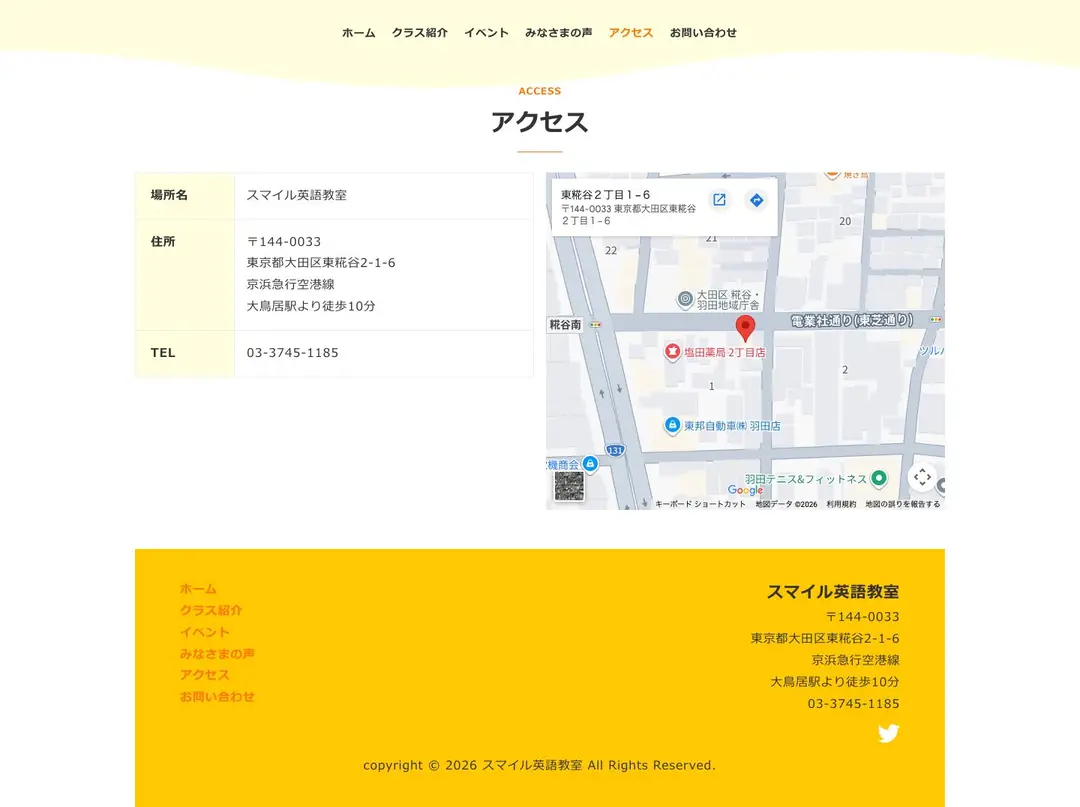This screenshot has width=1080, height=807.
Task: Open the 利用規約 map link
Action: click(x=841, y=504)
